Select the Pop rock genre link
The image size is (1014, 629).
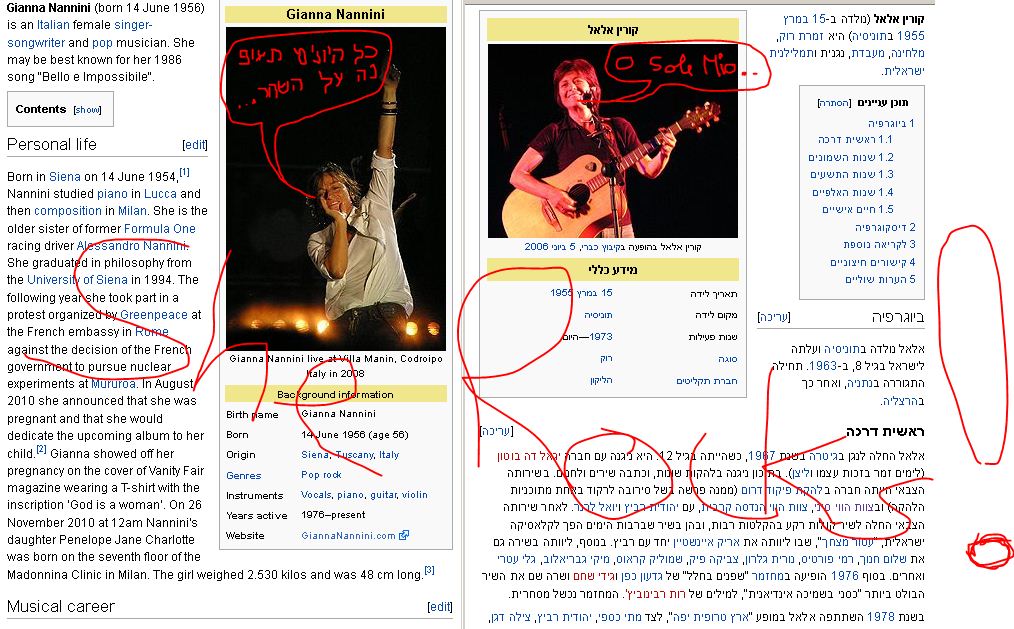[x=321, y=474]
